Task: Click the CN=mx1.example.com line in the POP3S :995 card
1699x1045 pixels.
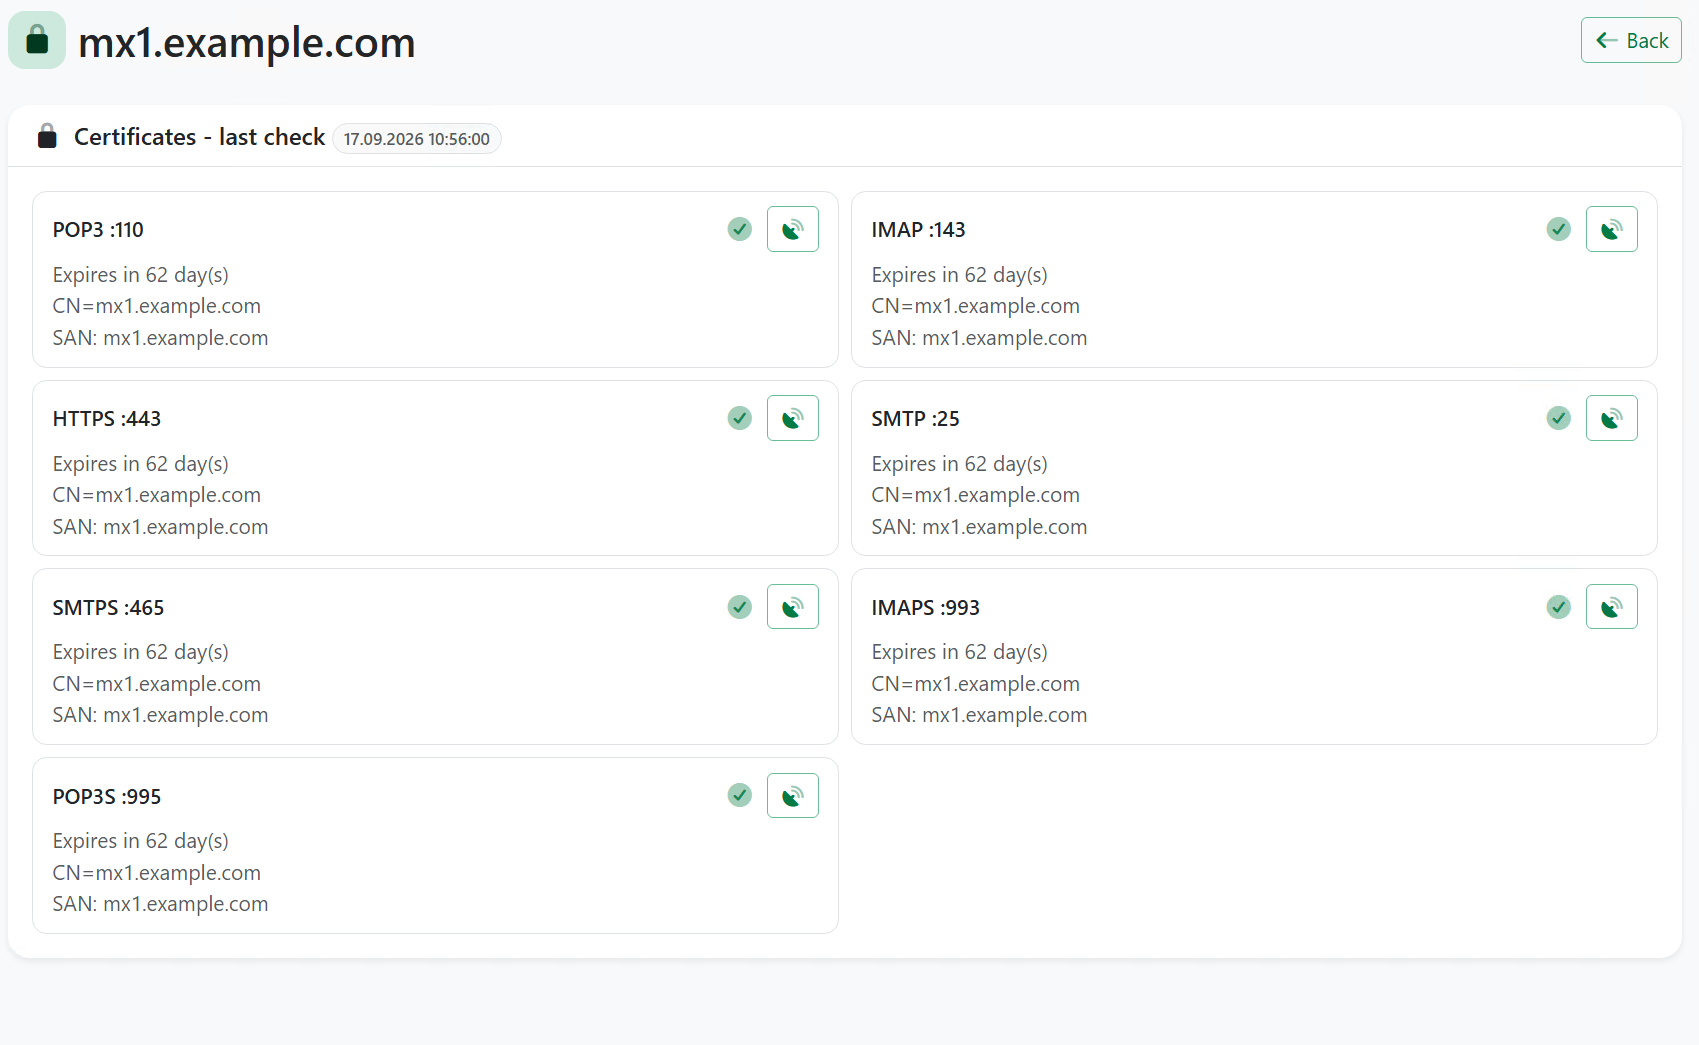Action: click(157, 873)
